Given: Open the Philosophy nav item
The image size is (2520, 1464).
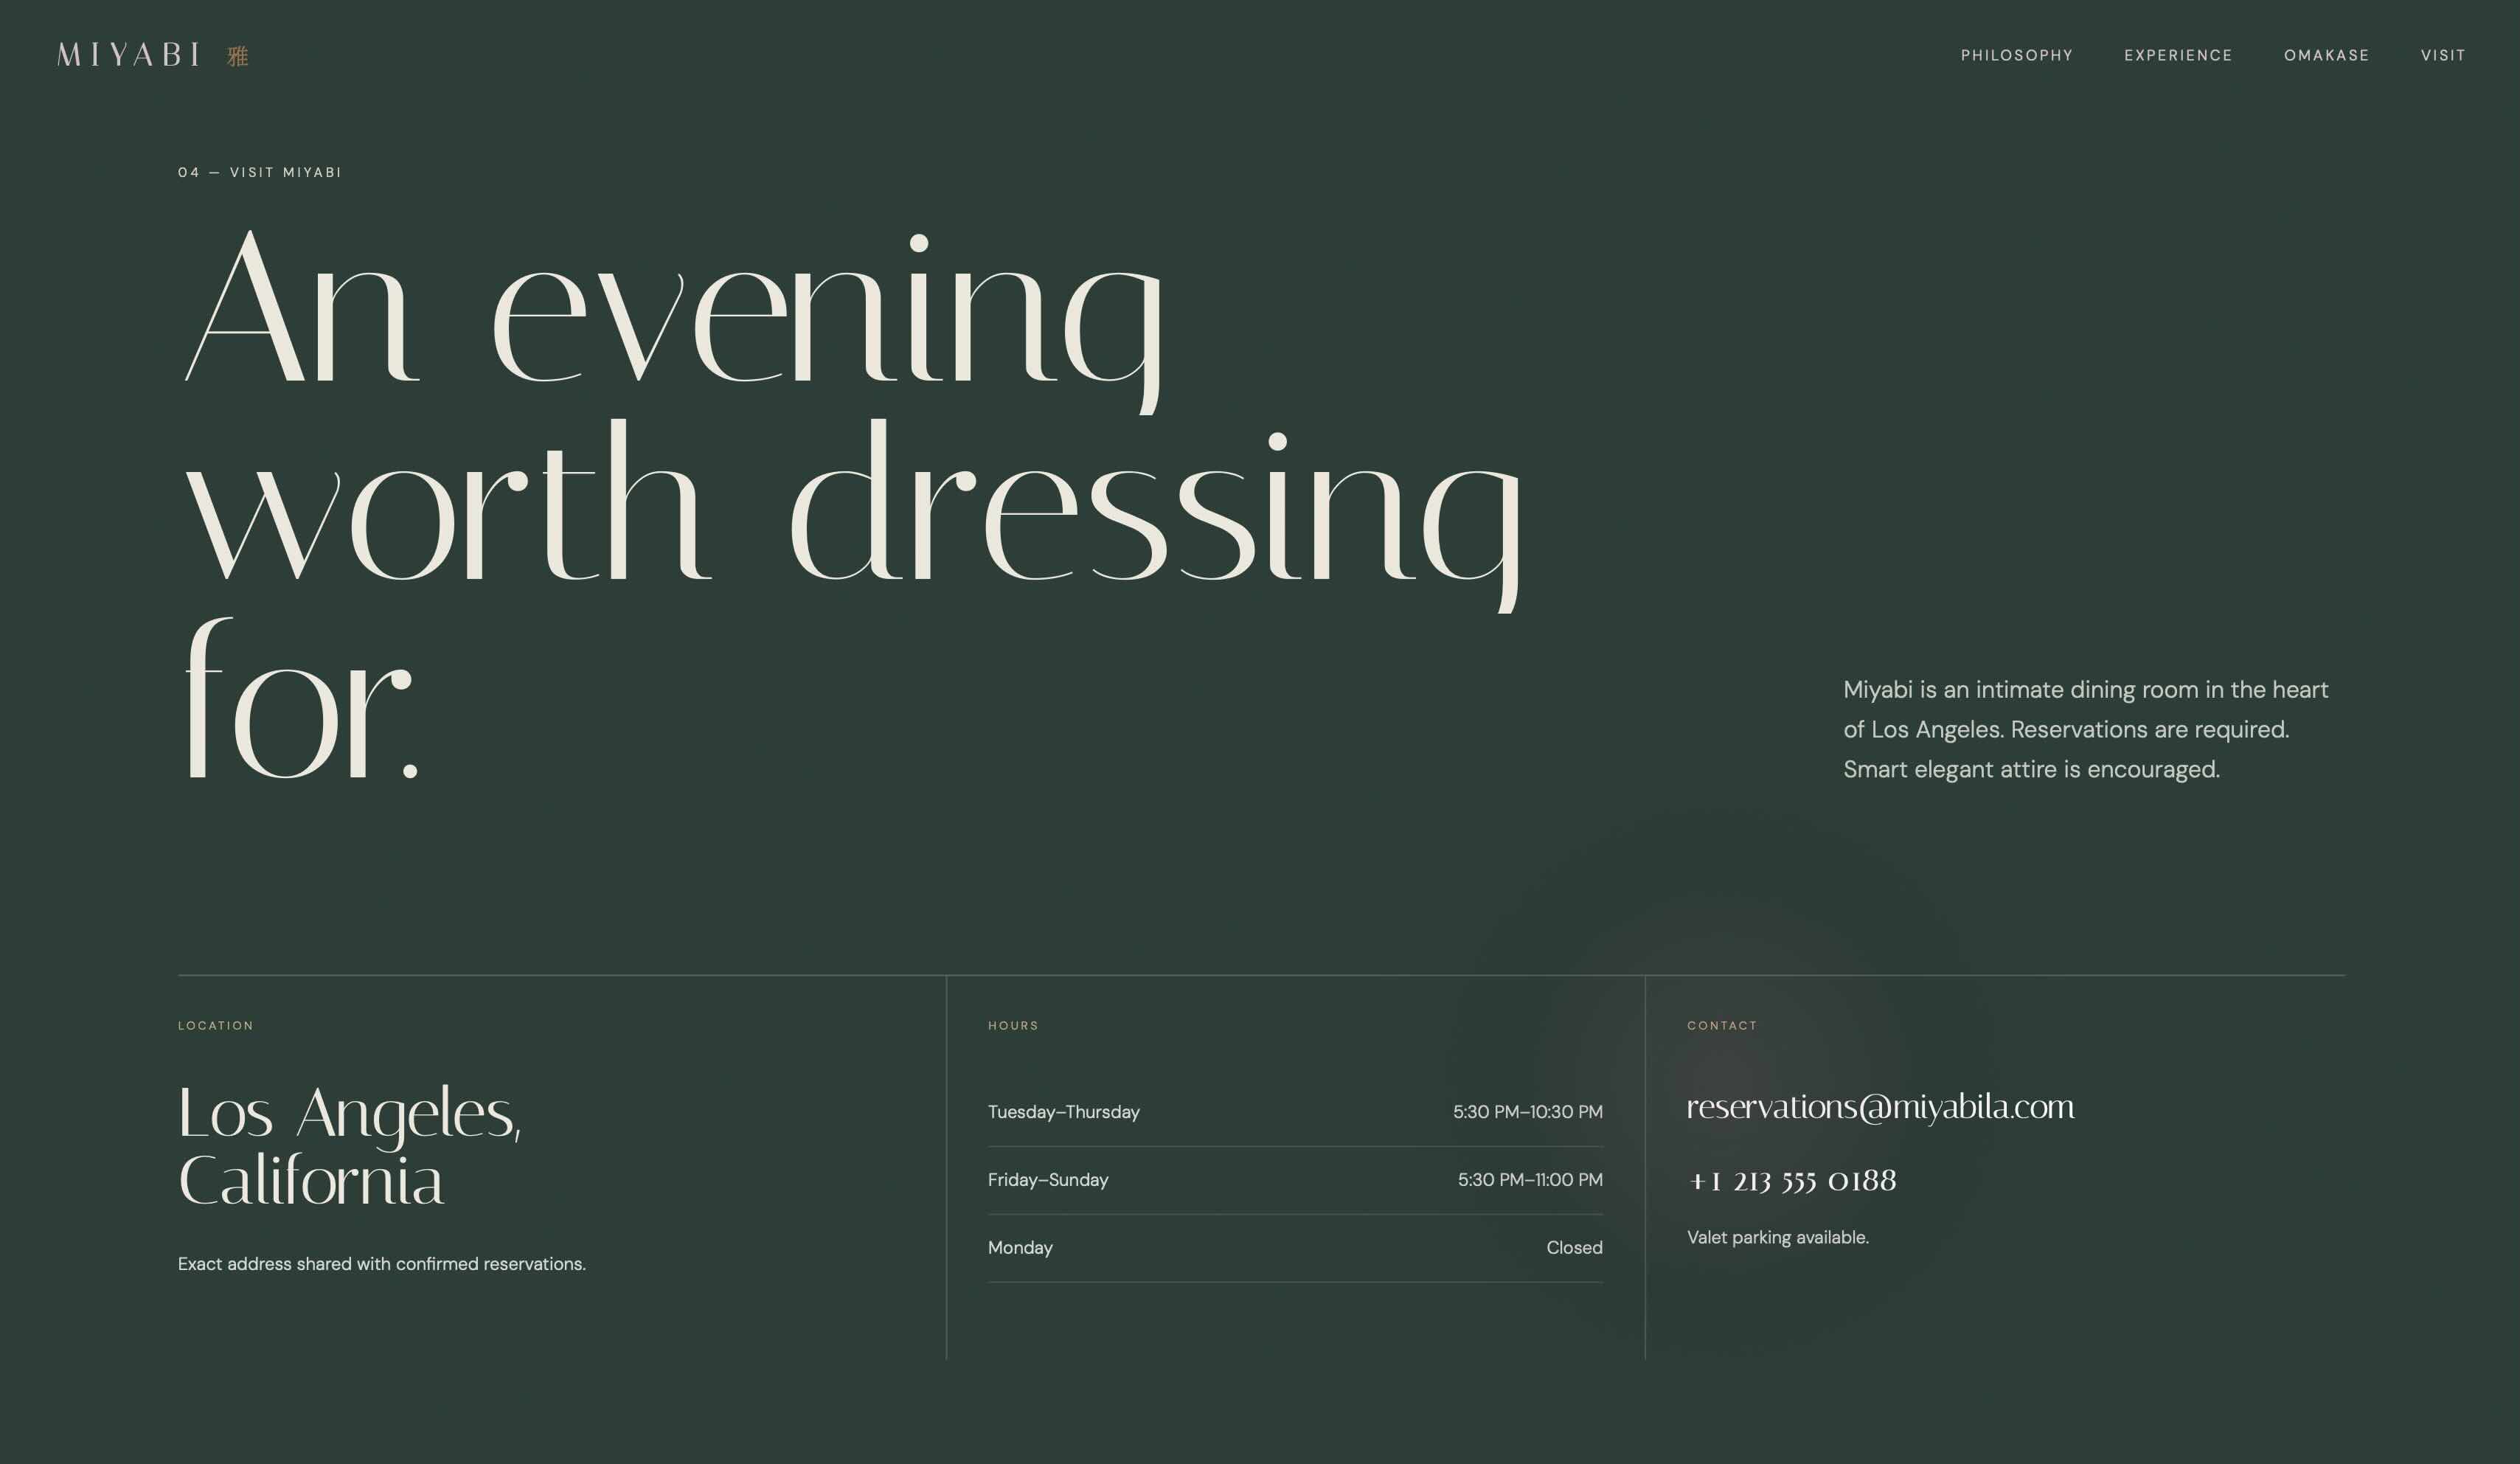Looking at the screenshot, I should [2016, 55].
